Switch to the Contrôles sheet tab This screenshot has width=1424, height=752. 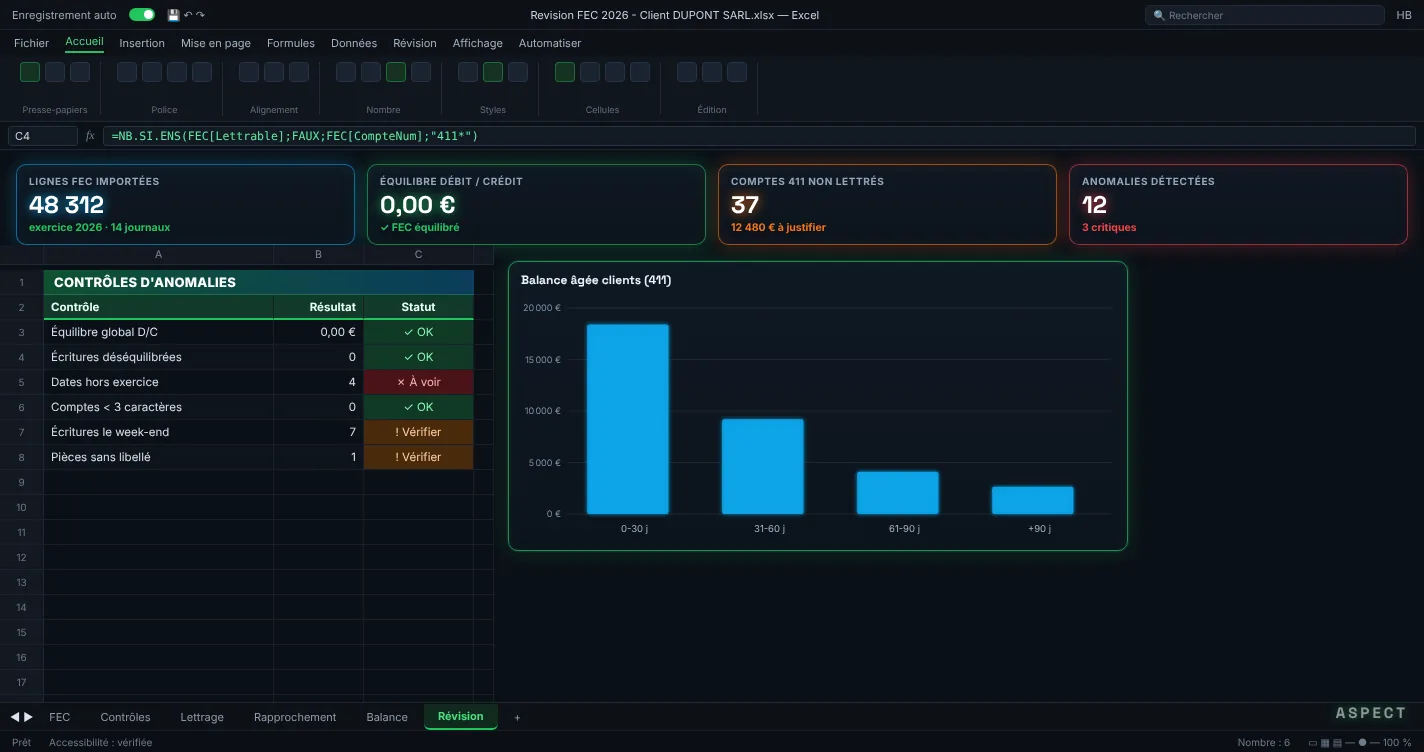click(x=126, y=717)
